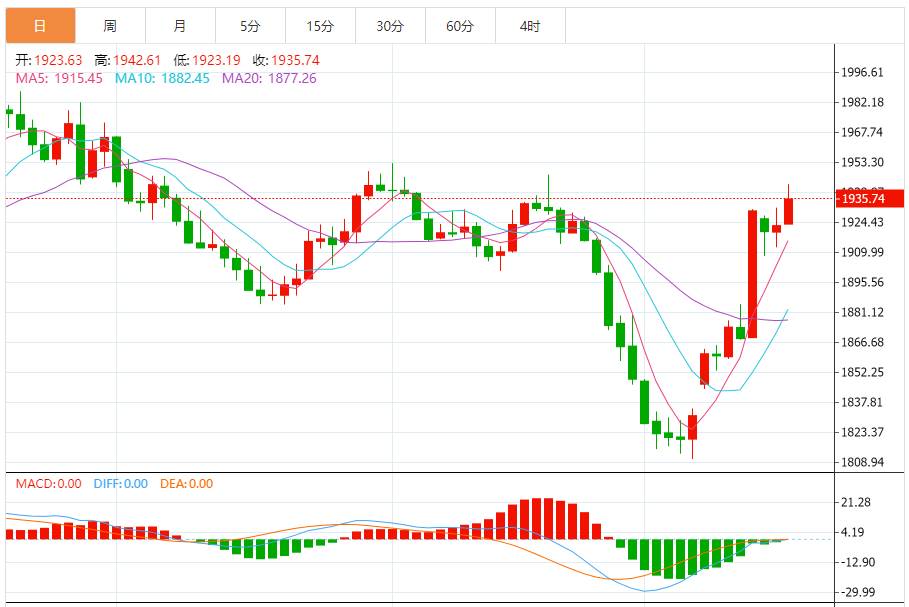Viewport: 909px width, 607px height.
Task: Click the MA20: 1877.26 indicator label
Action: point(270,78)
